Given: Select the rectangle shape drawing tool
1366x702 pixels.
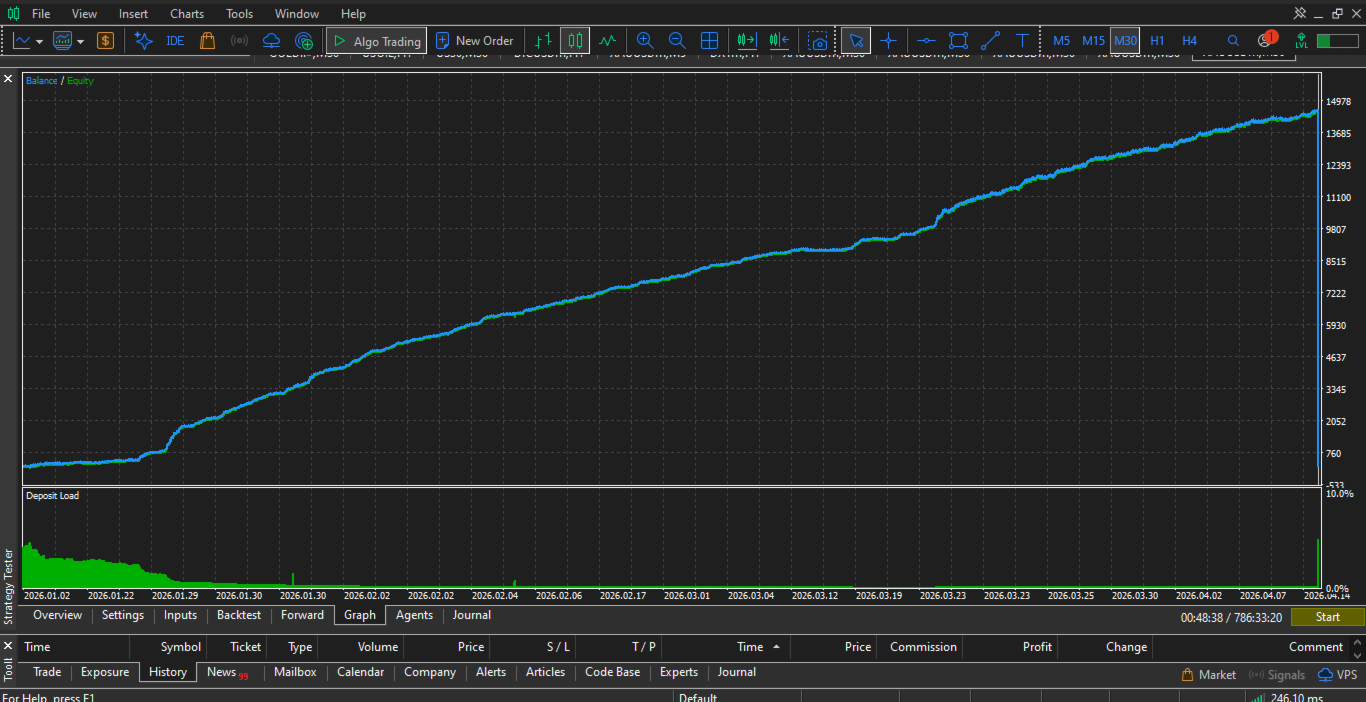Looking at the screenshot, I should (958, 41).
